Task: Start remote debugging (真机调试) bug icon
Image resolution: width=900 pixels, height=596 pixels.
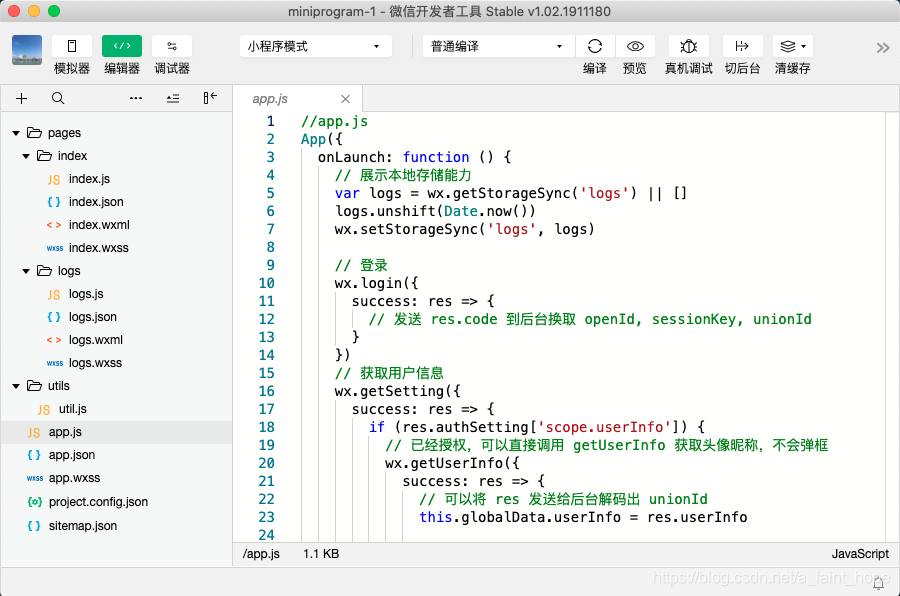Action: coord(688,46)
